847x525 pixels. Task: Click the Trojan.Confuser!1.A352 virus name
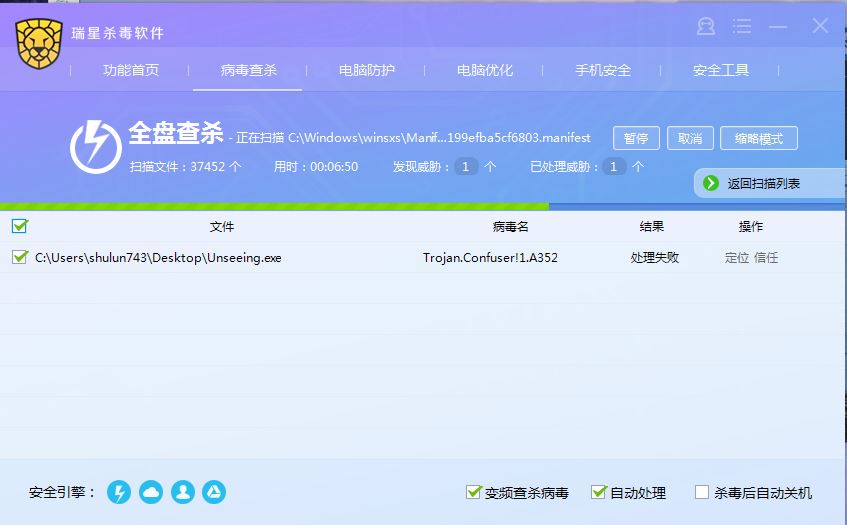click(490, 258)
